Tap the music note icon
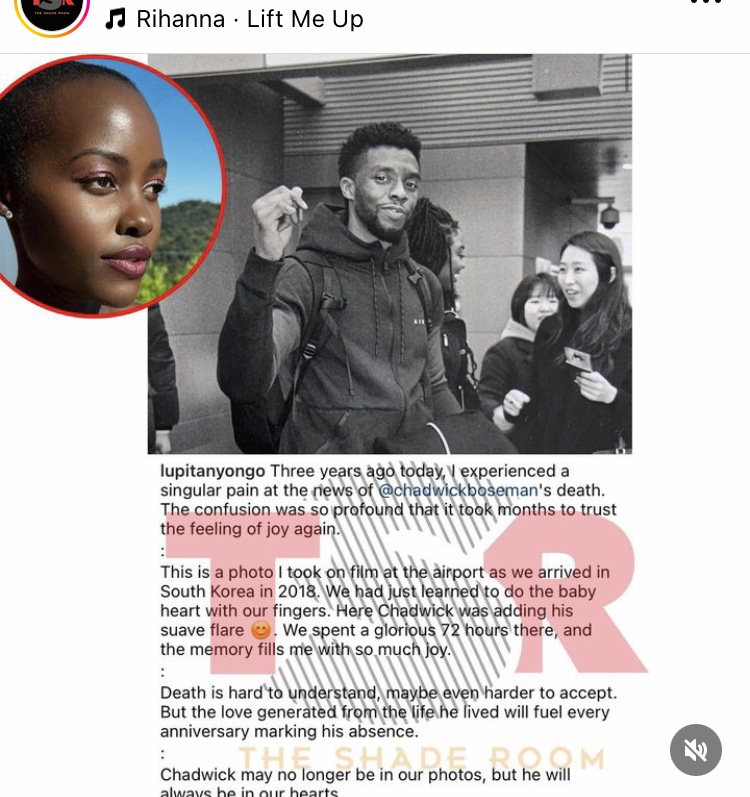Image resolution: width=750 pixels, height=797 pixels. pos(115,19)
